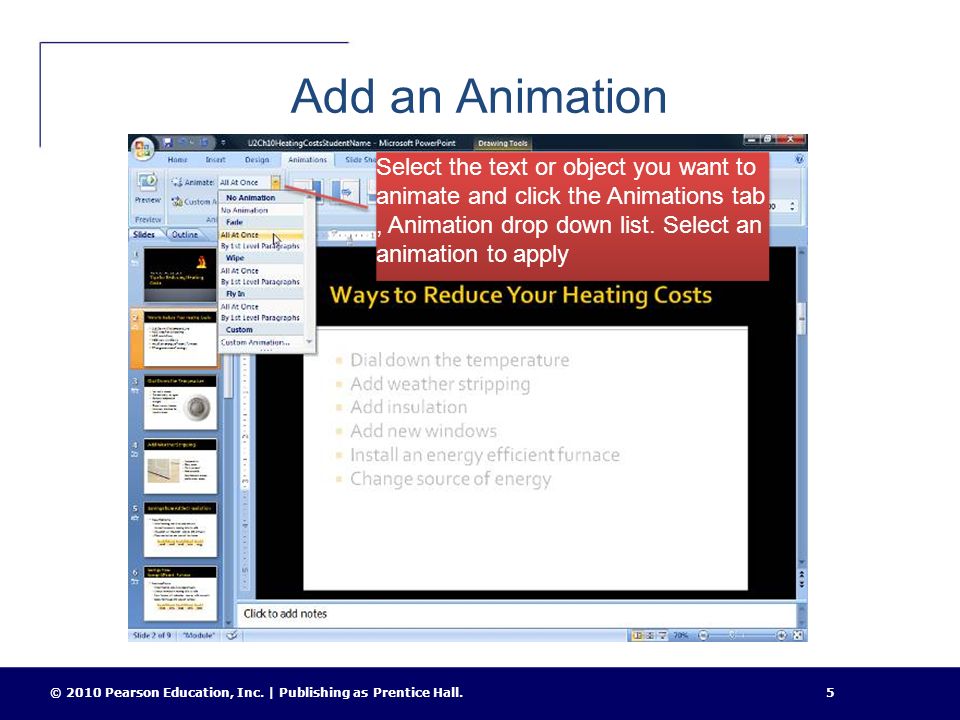
Task: Click slide title 'Ways to Reduce Your Heating Costs'
Action: point(520,295)
